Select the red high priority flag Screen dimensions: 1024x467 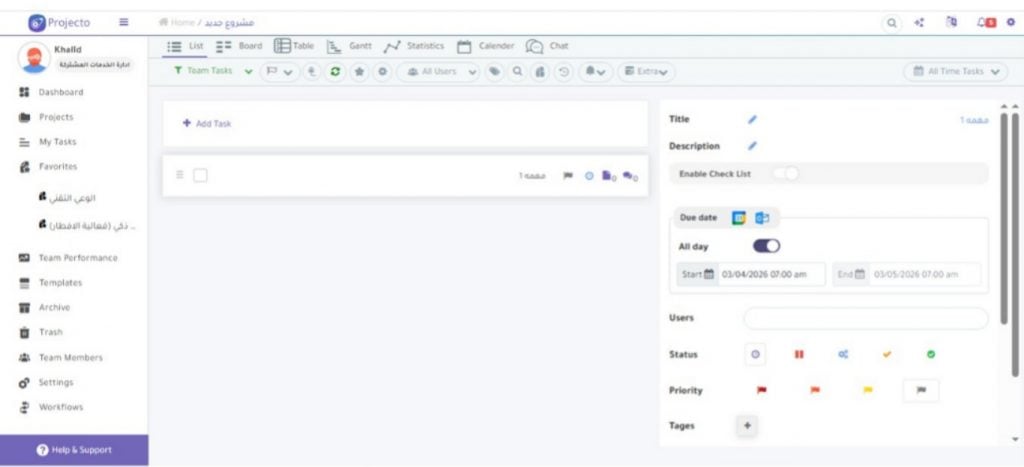[x=762, y=391]
